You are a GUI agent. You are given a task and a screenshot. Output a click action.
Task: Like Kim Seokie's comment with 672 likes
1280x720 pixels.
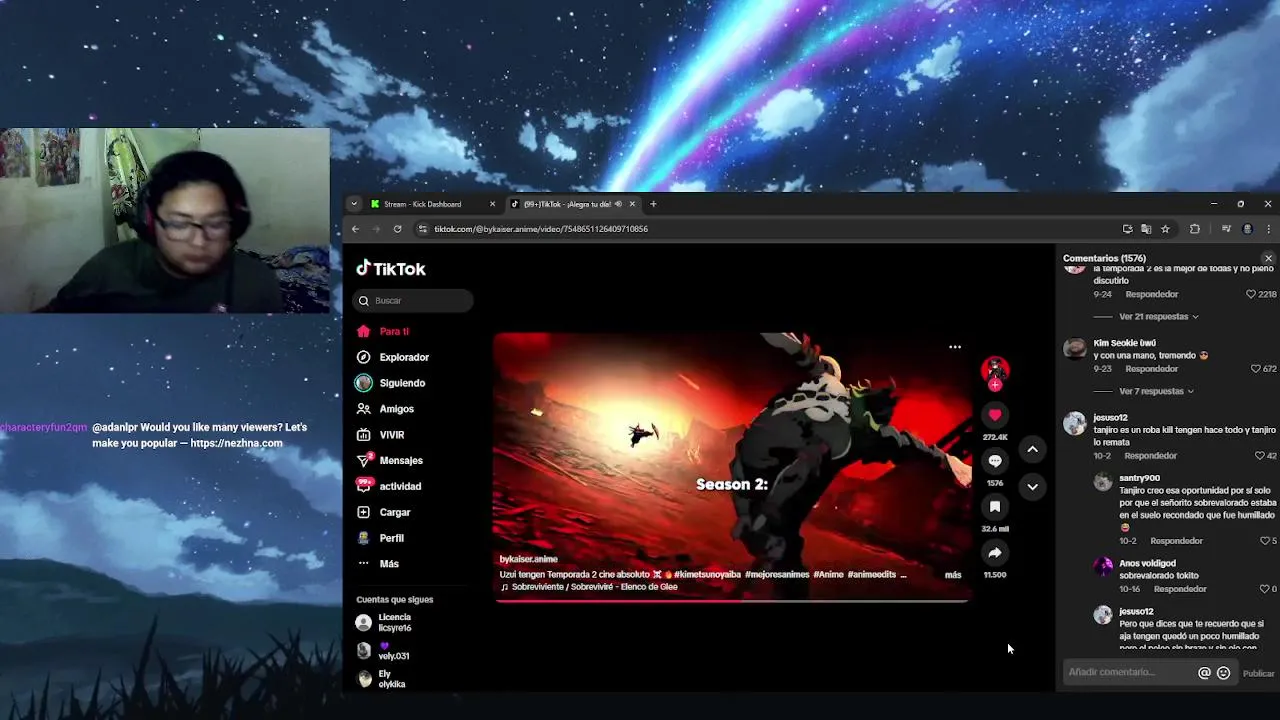coord(1256,369)
